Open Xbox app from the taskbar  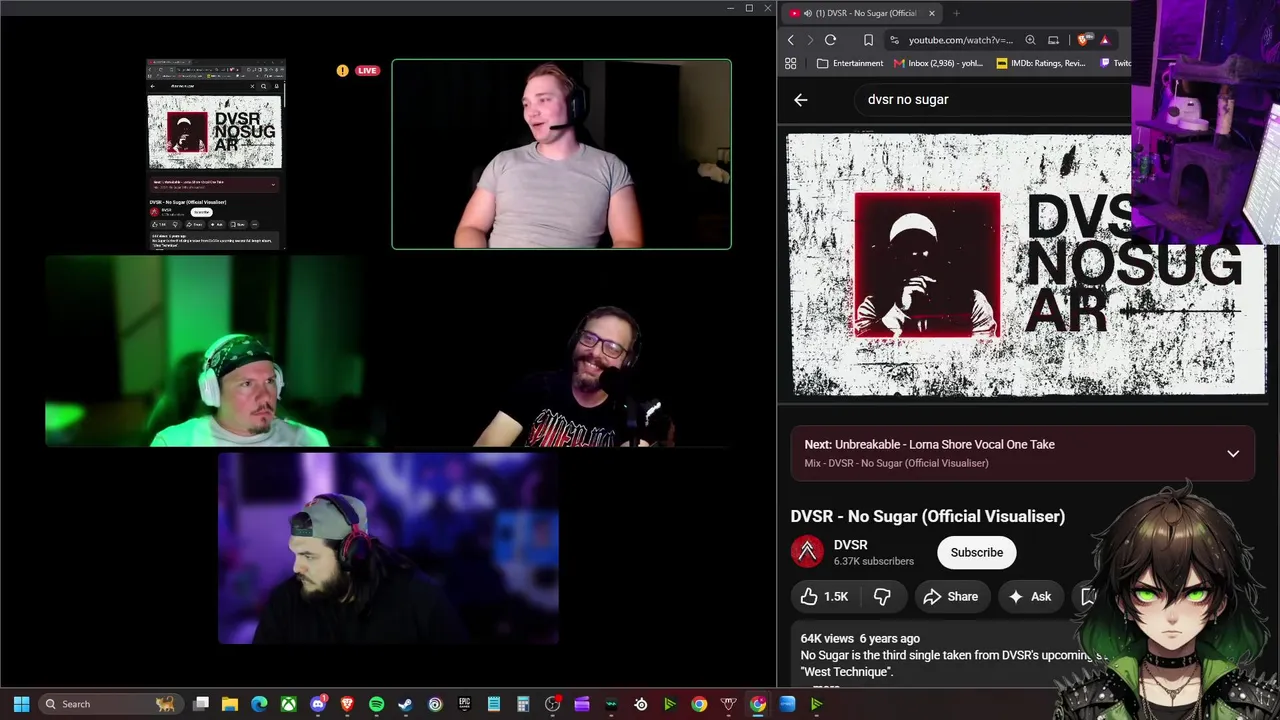288,704
